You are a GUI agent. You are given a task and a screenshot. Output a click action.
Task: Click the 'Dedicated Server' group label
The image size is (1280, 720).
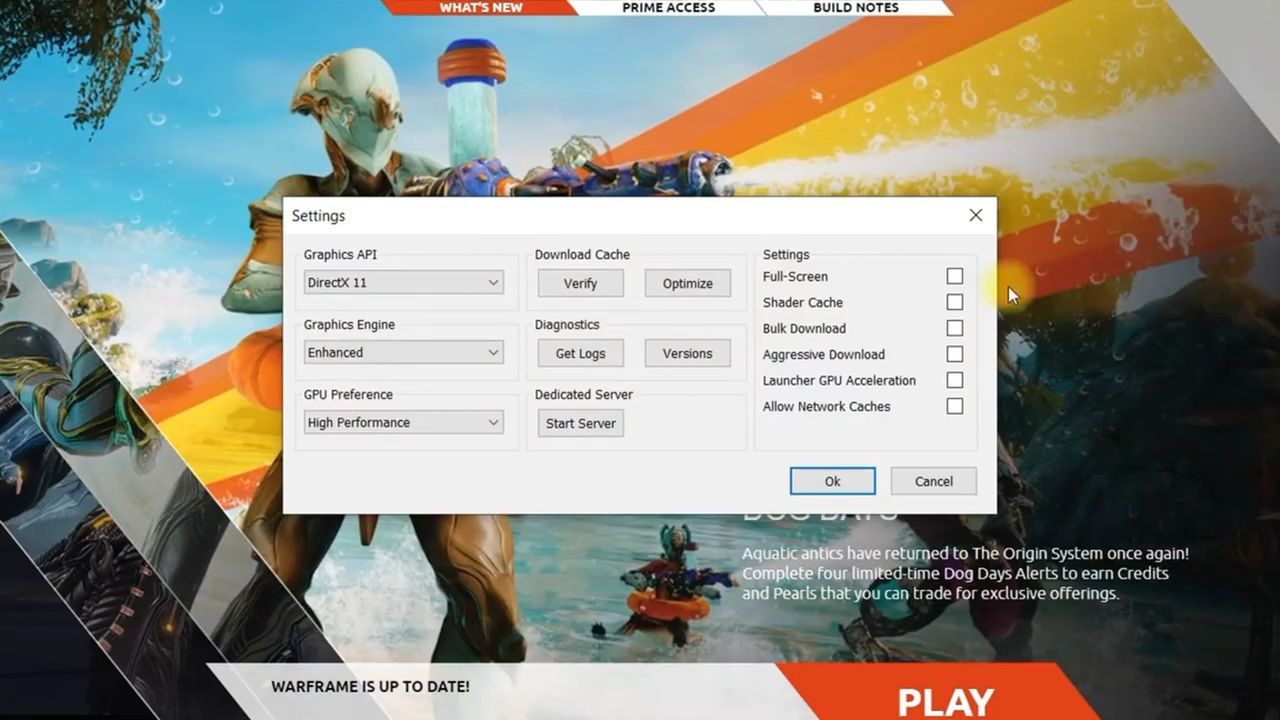584,395
